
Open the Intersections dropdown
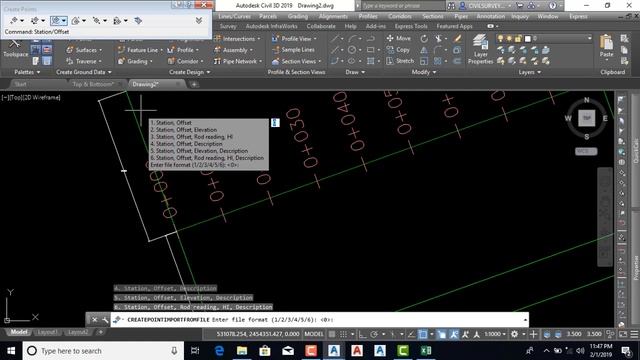pyautogui.click(x=237, y=39)
